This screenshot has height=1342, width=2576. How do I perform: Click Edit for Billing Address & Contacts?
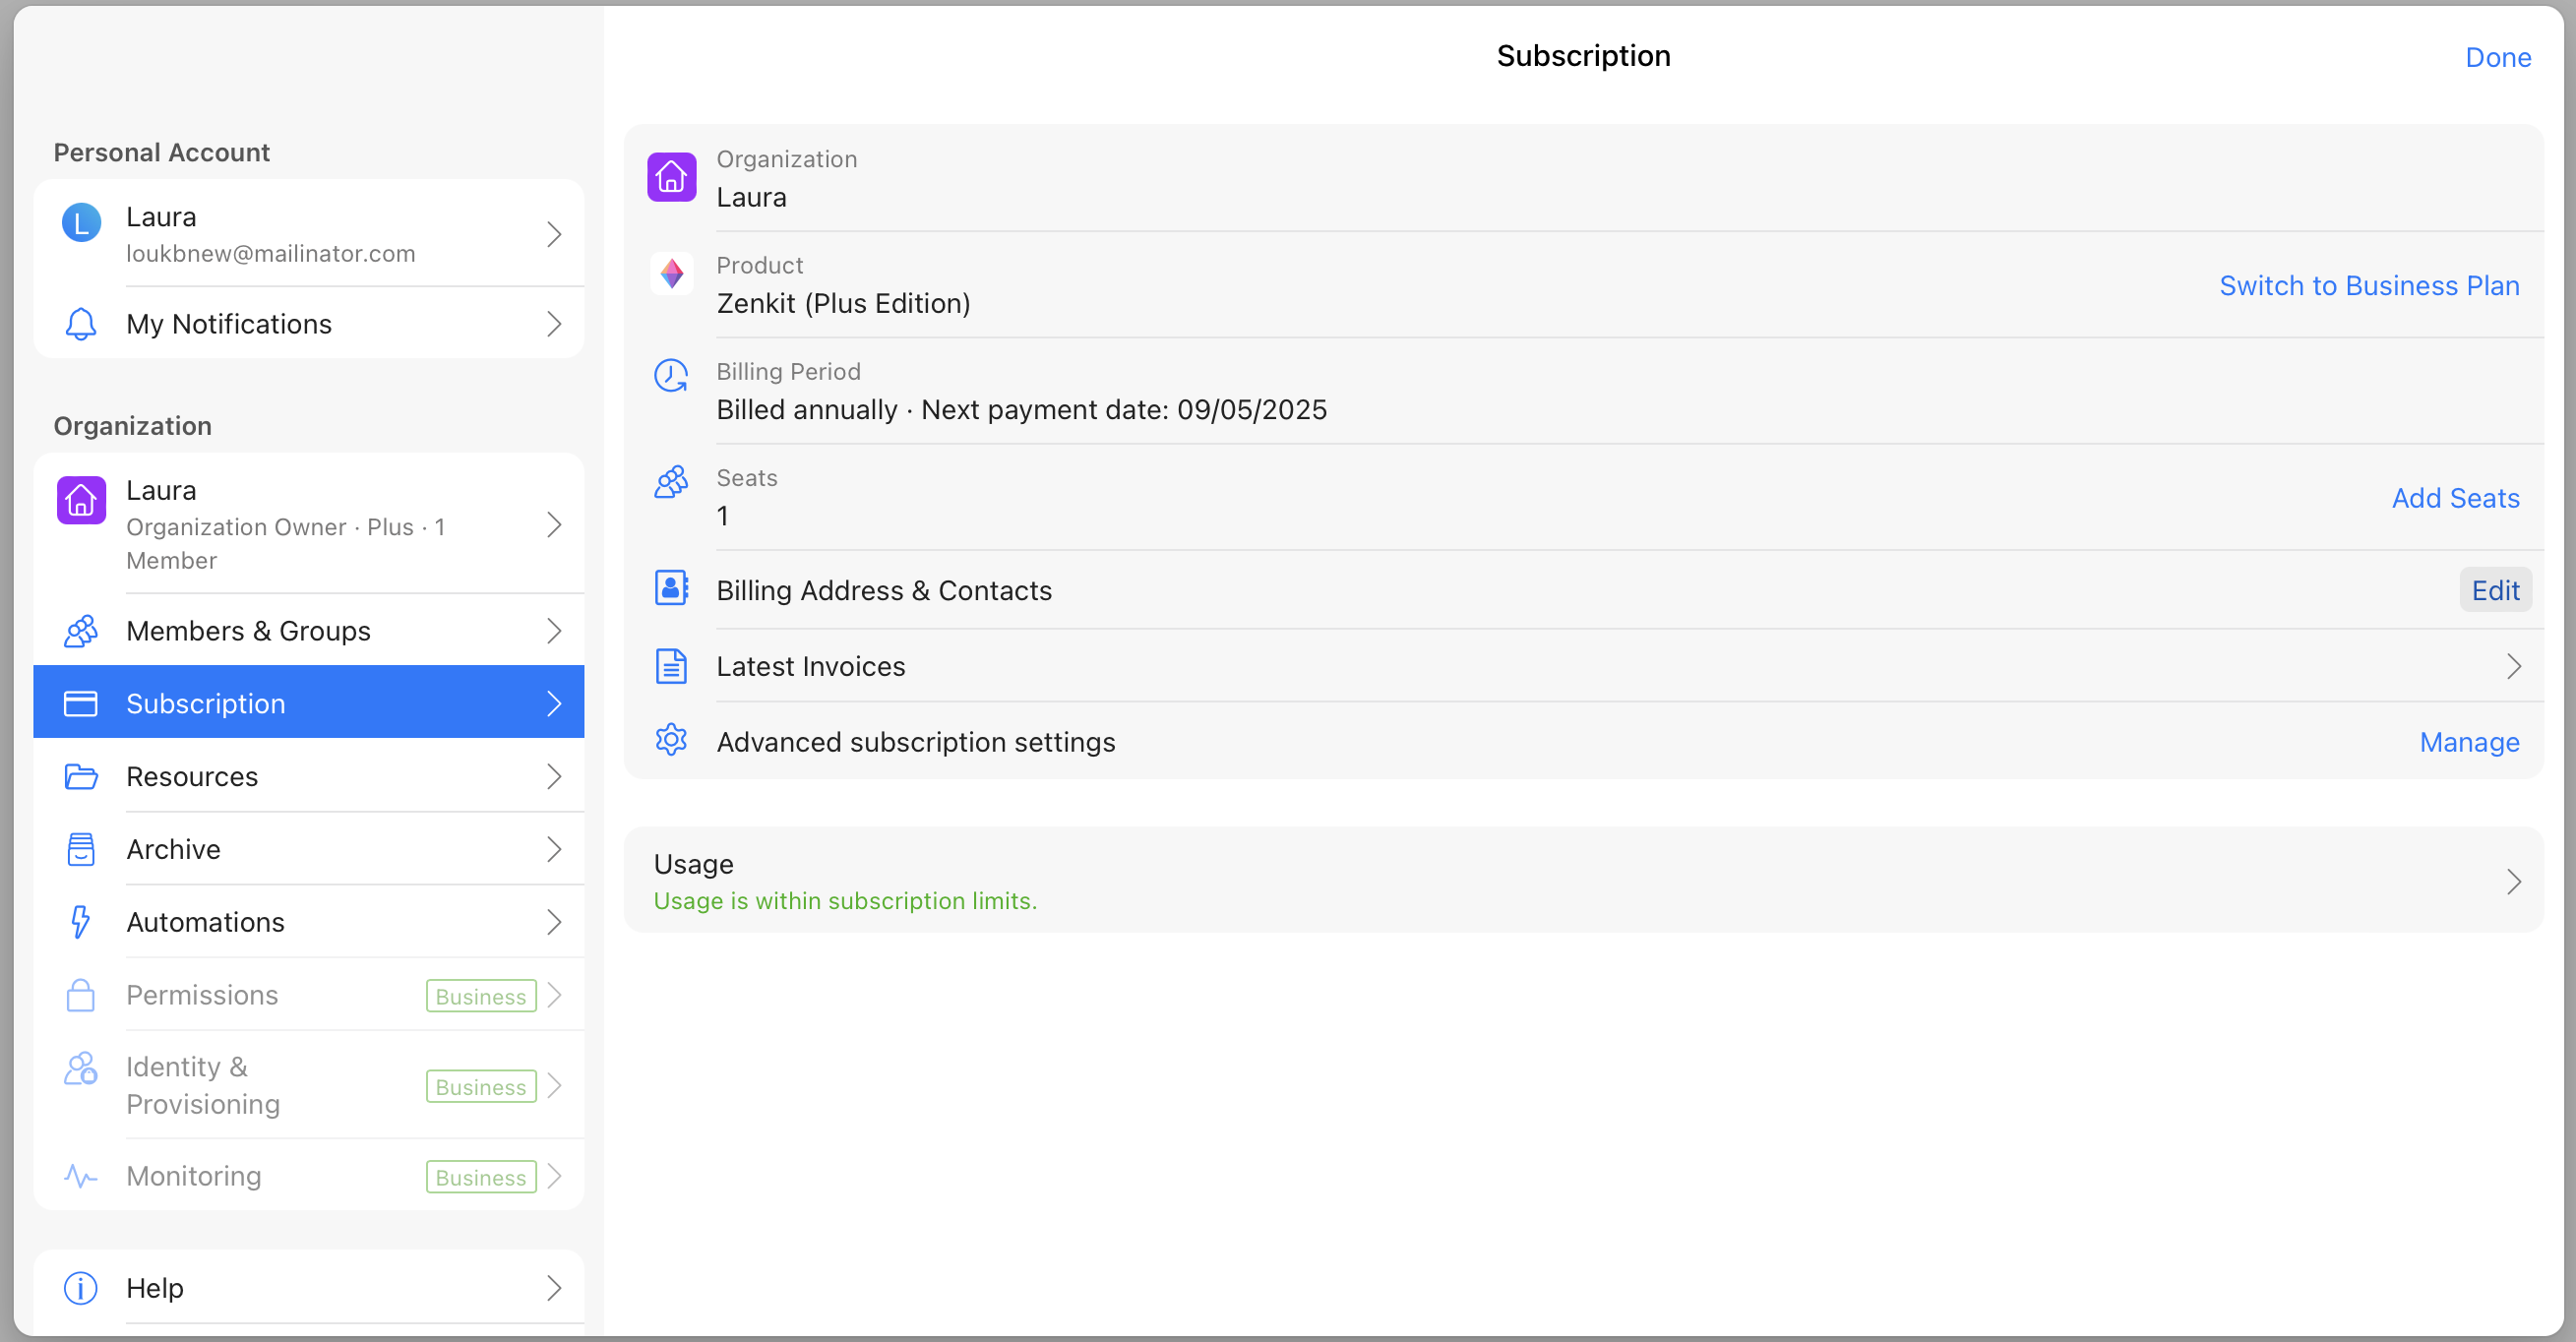coord(2494,590)
